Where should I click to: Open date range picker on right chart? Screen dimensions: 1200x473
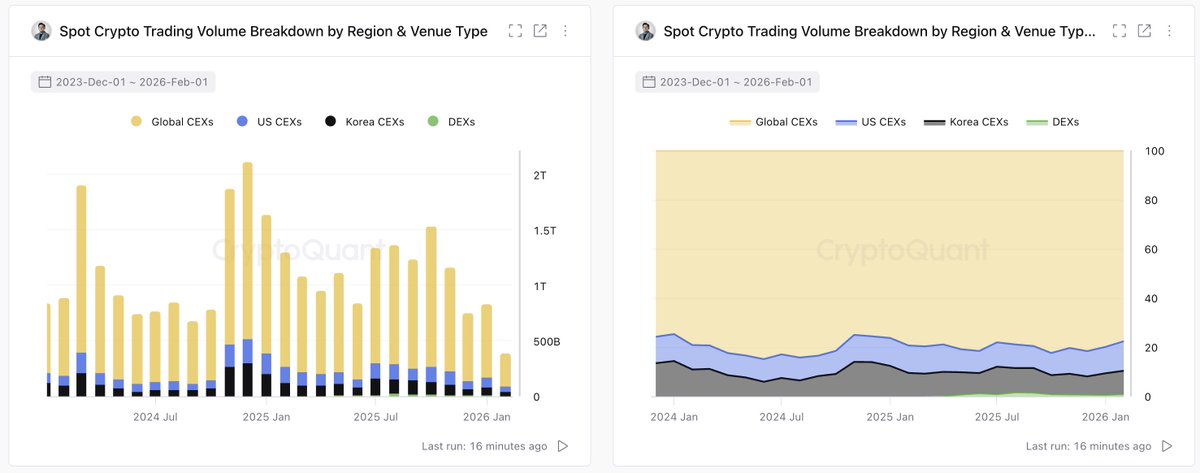[728, 82]
